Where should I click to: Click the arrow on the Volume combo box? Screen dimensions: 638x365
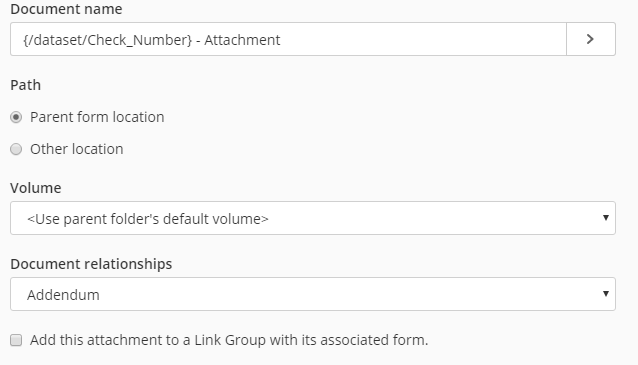(605, 218)
